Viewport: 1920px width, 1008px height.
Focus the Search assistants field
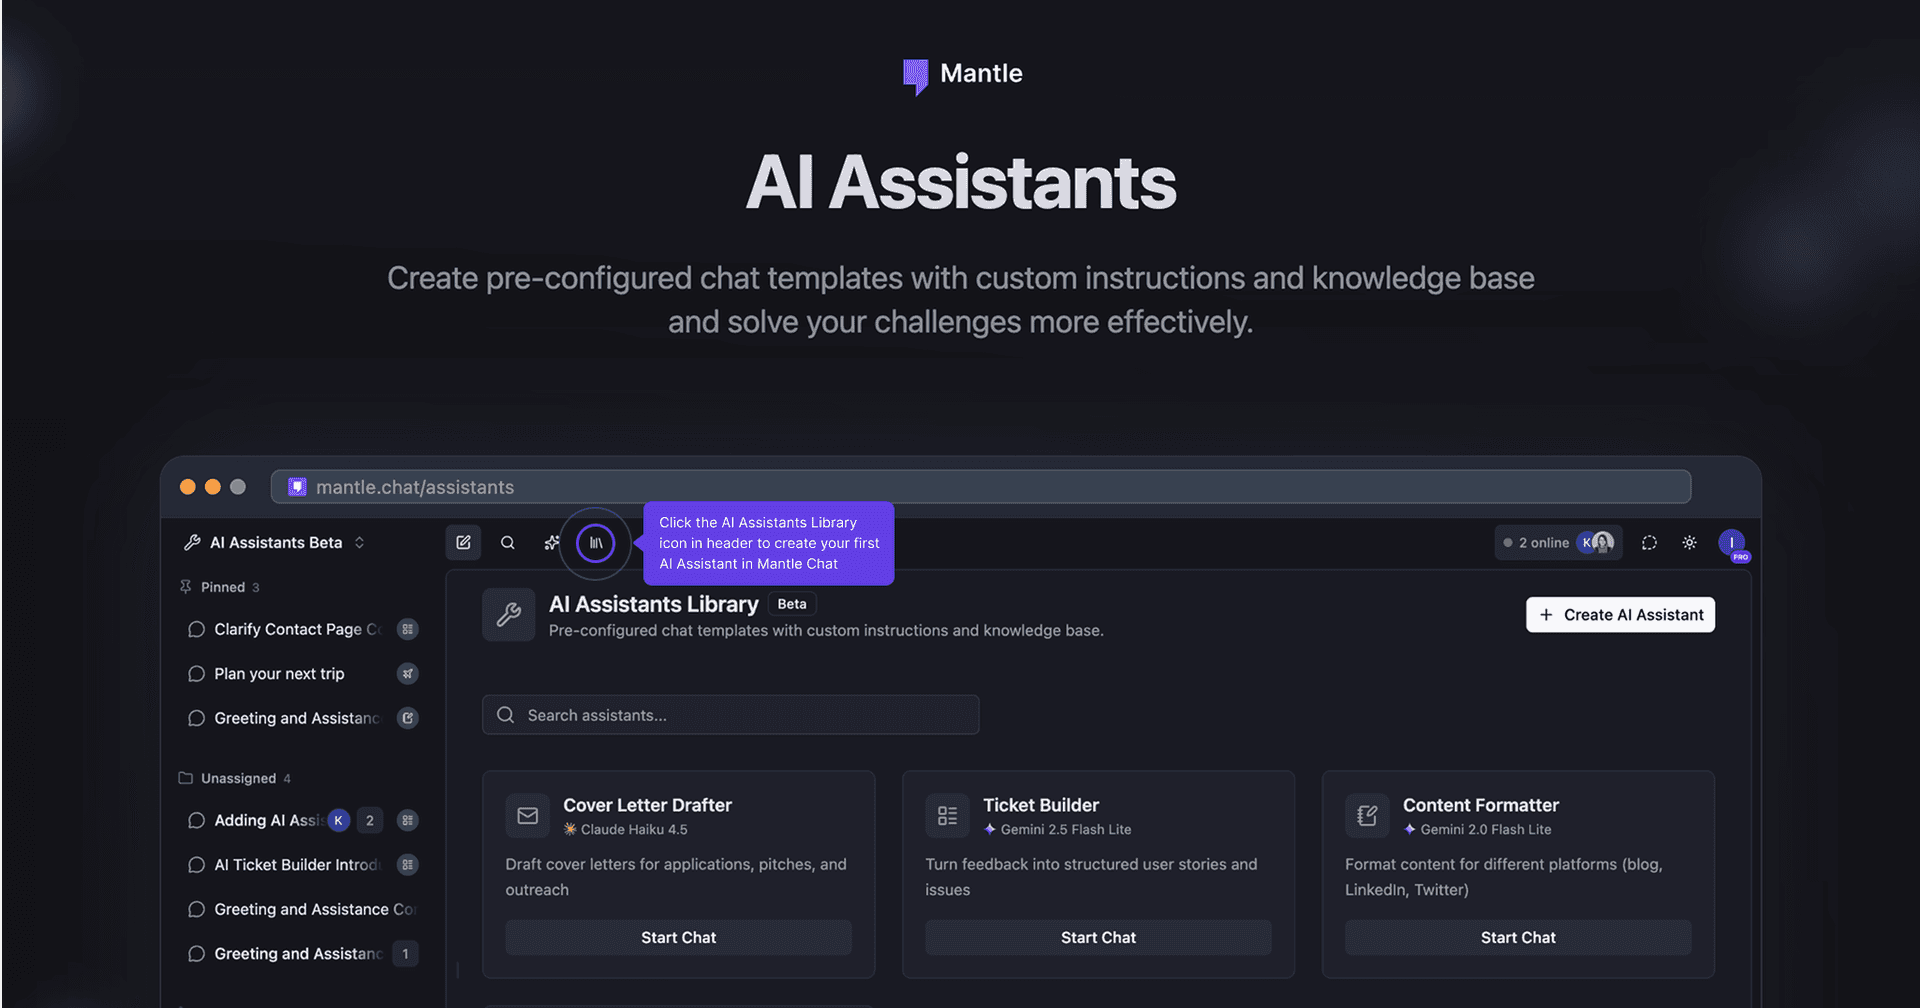pyautogui.click(x=730, y=715)
